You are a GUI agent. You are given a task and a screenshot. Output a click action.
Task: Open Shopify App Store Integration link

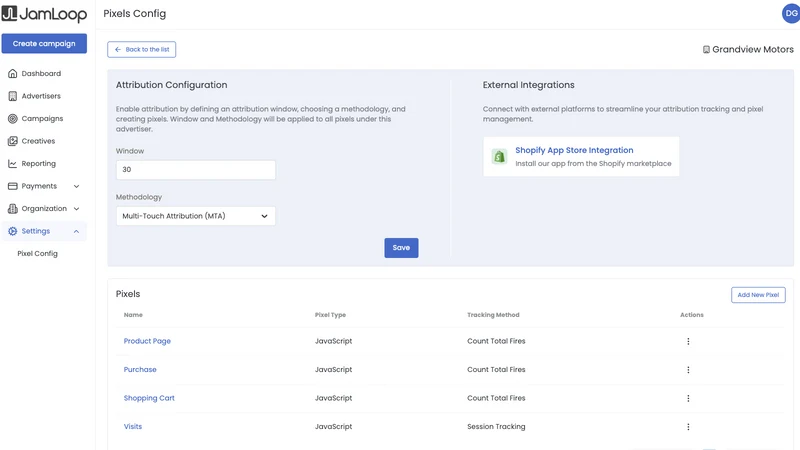[574, 150]
